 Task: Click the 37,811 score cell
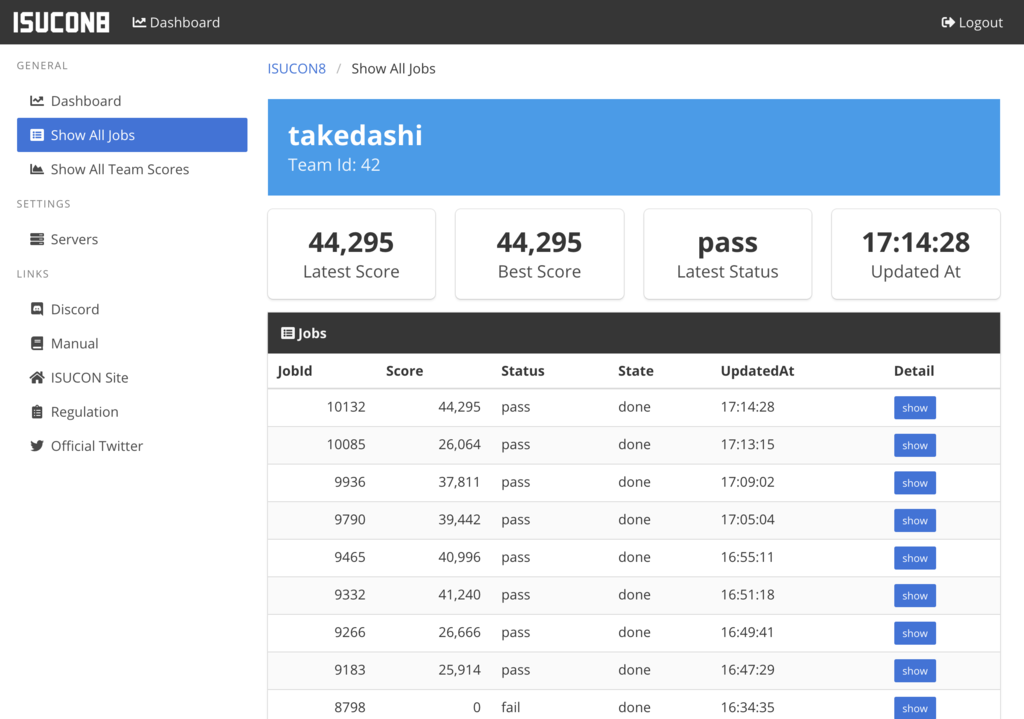[x=459, y=482]
